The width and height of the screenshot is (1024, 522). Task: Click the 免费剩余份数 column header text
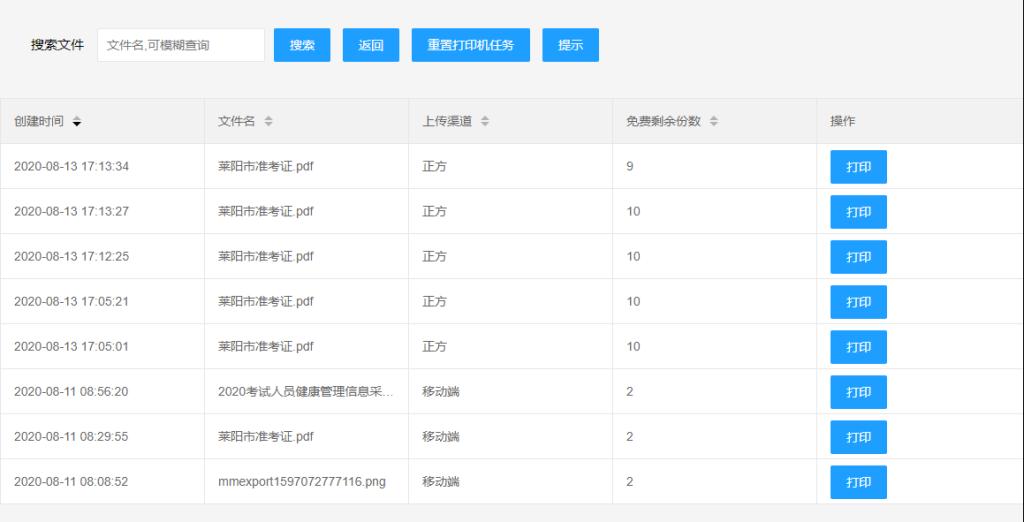[664, 122]
